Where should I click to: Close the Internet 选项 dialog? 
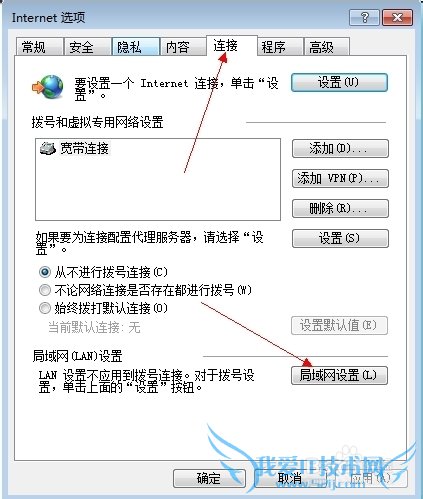point(398,17)
